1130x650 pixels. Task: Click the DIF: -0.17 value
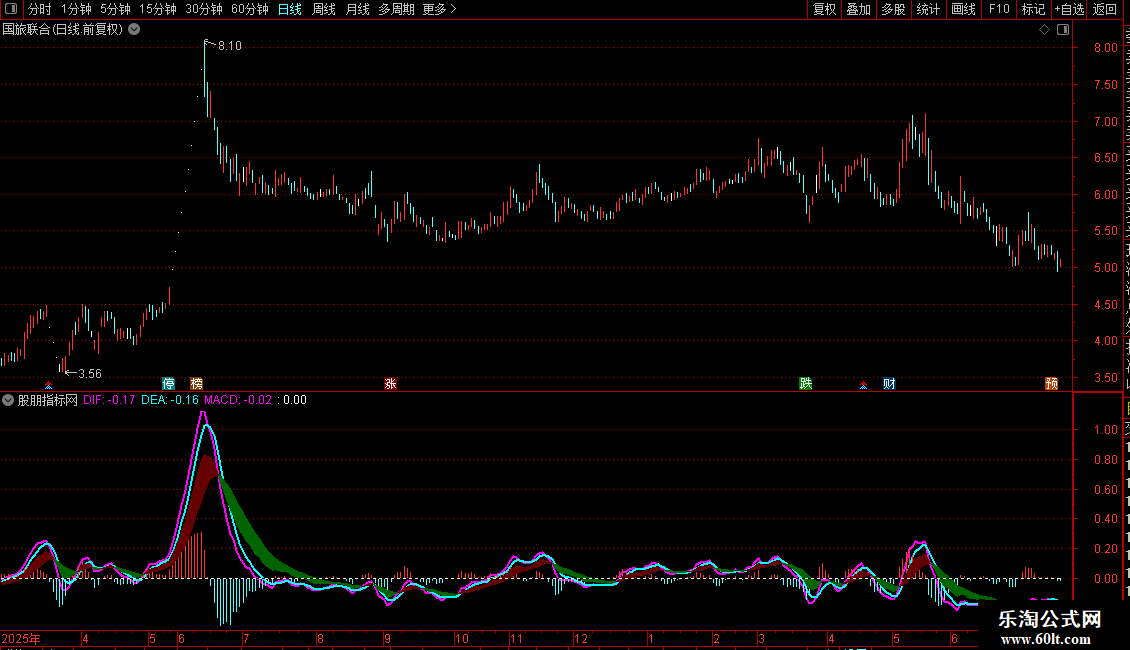[x=109, y=400]
